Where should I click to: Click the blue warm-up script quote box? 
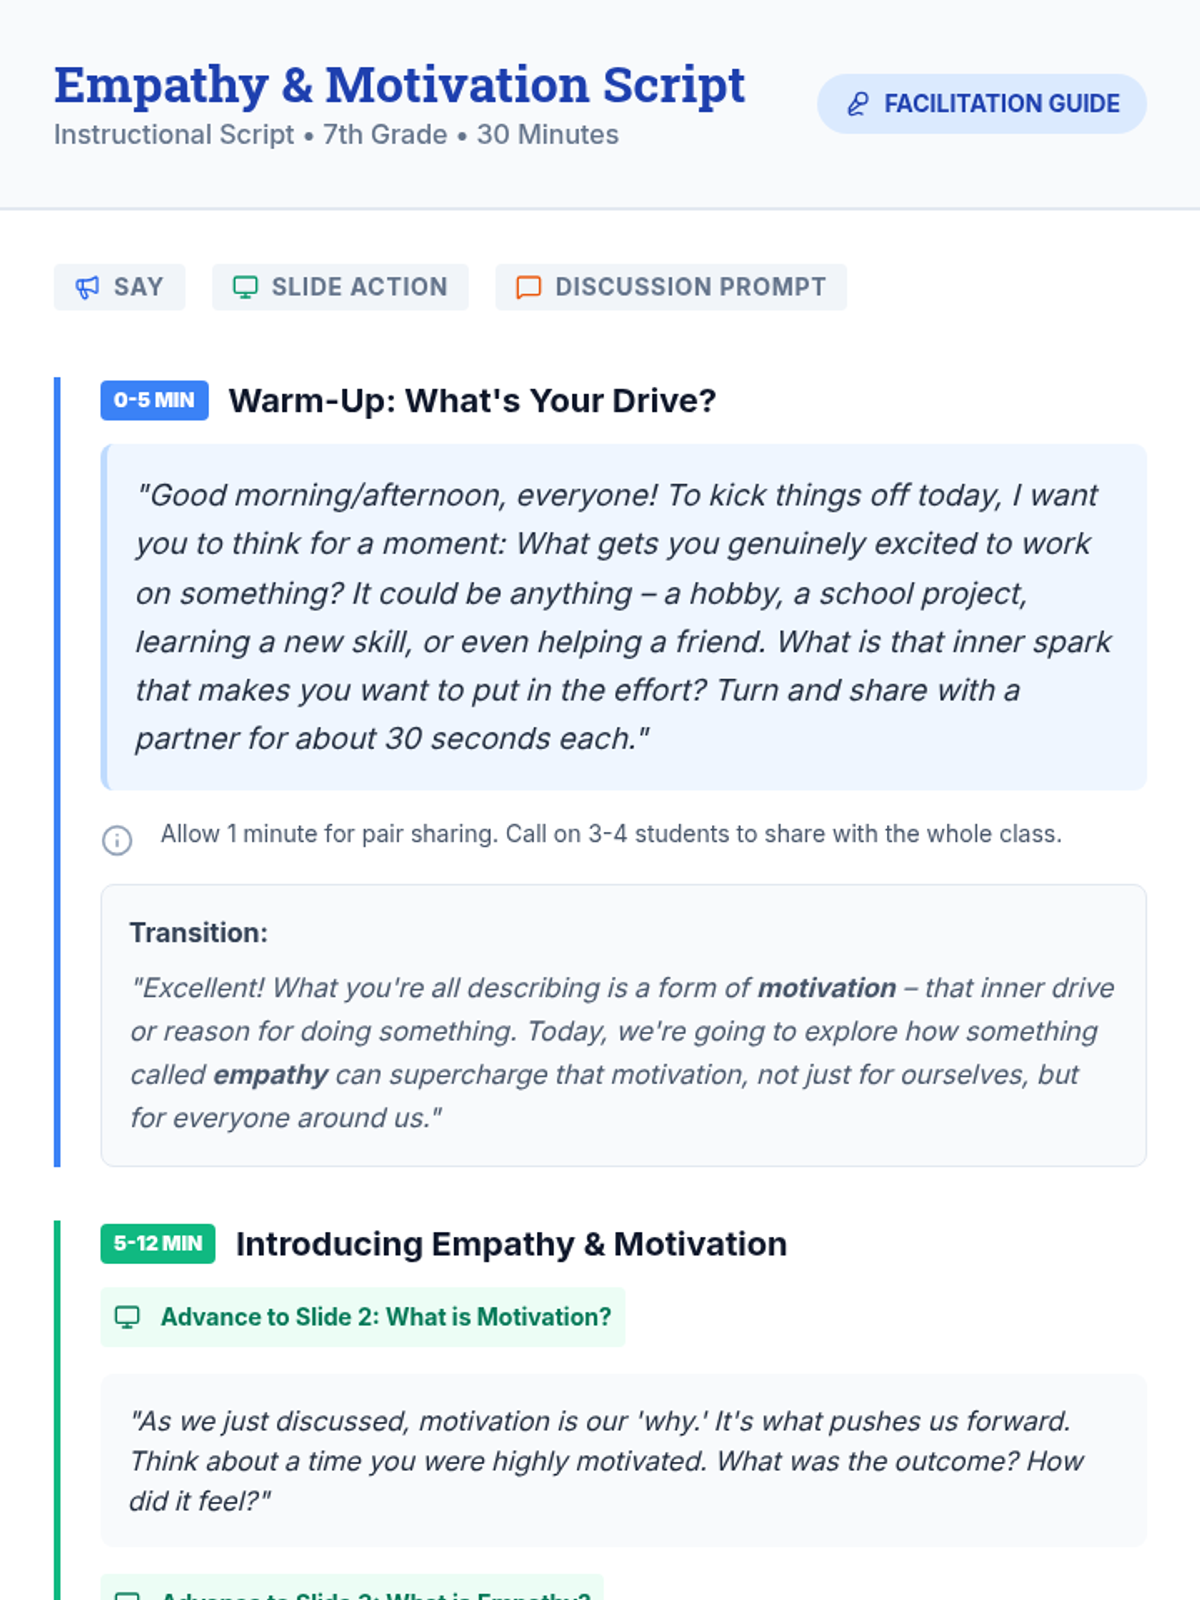pyautogui.click(x=624, y=617)
